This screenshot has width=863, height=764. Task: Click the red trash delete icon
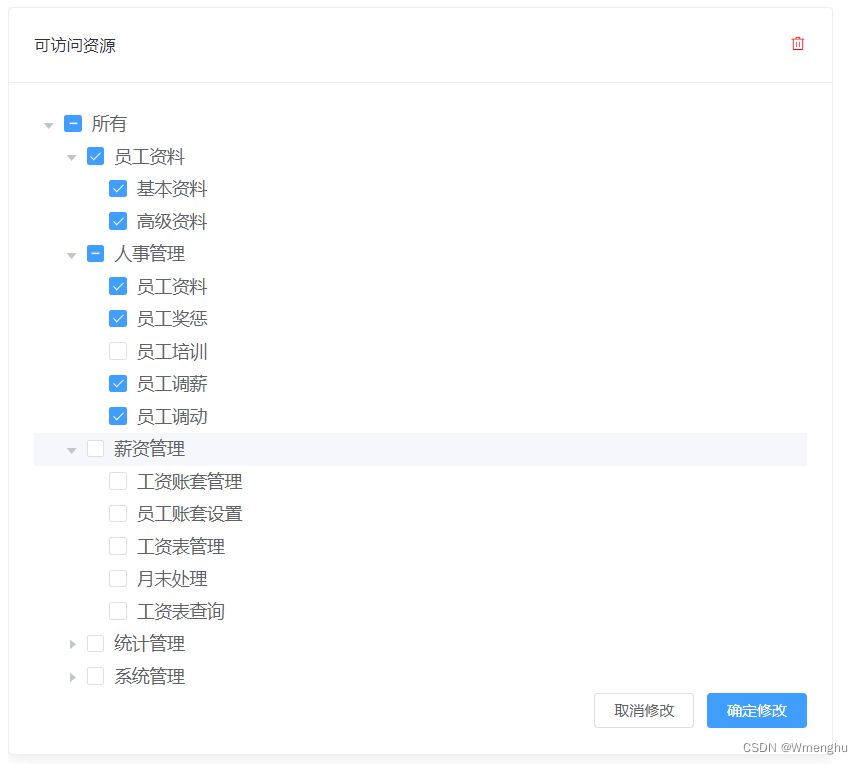coord(797,44)
